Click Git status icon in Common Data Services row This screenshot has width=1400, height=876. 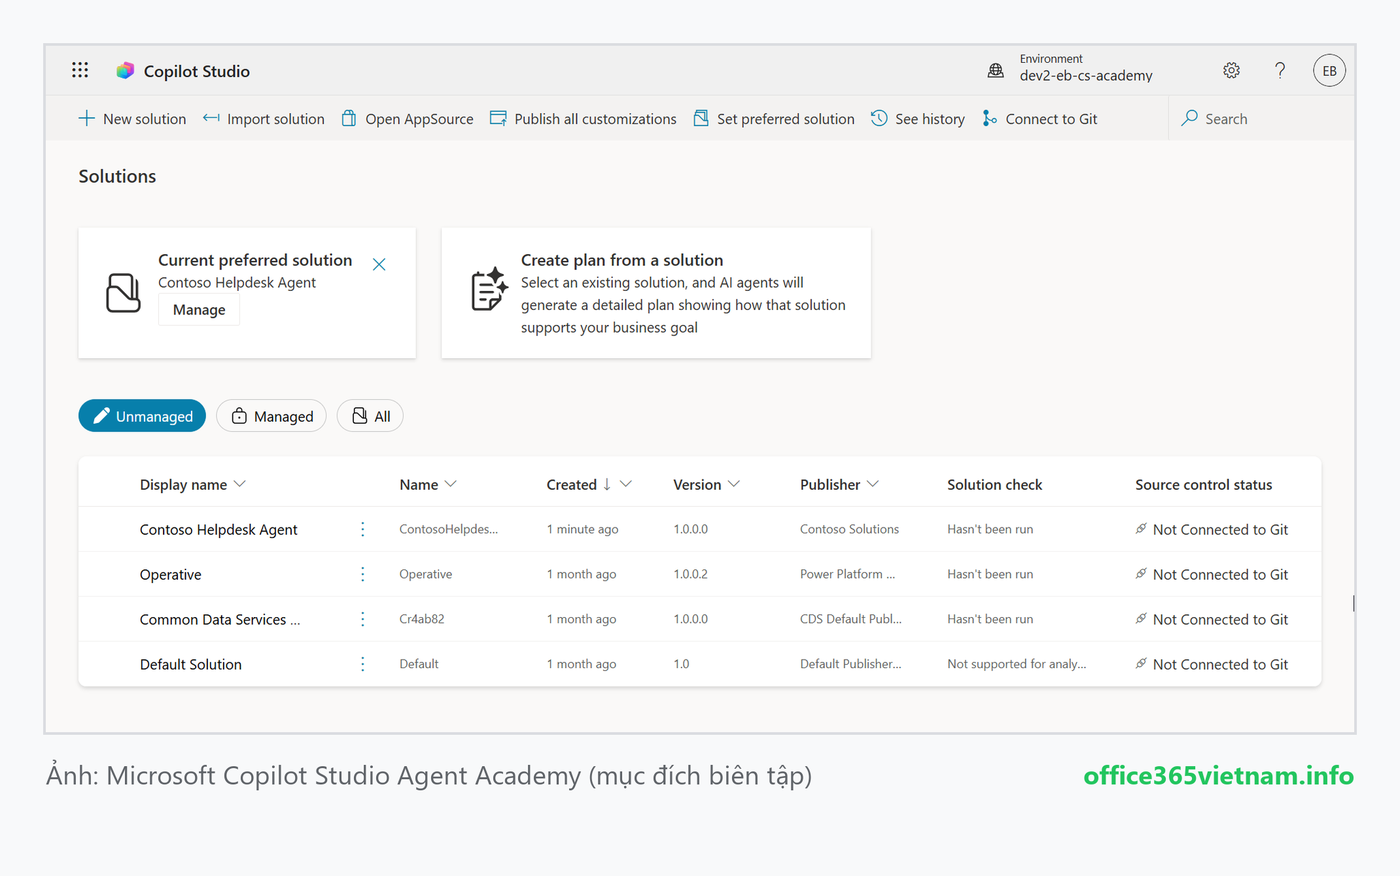coord(1141,618)
